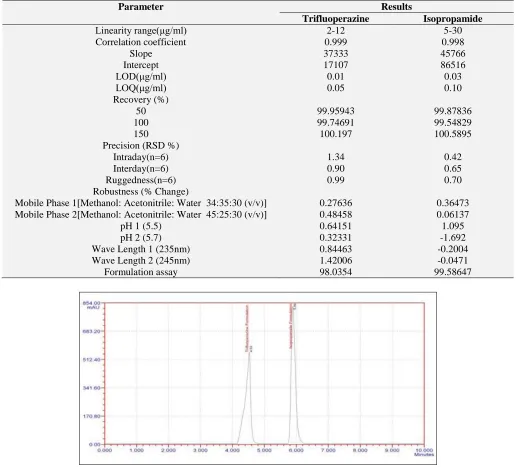Click the "Slope" row label
Viewport: 516px width, 467px height.
(141, 54)
